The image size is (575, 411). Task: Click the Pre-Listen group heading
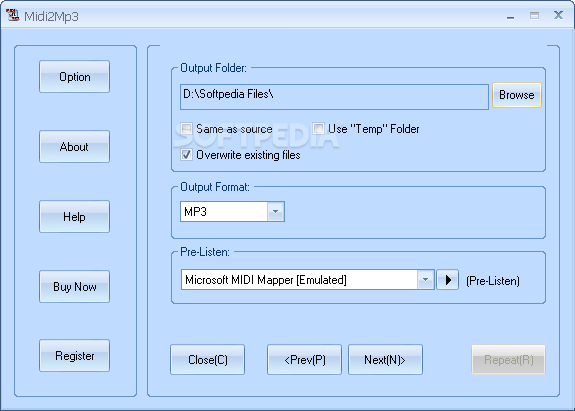pos(205,252)
